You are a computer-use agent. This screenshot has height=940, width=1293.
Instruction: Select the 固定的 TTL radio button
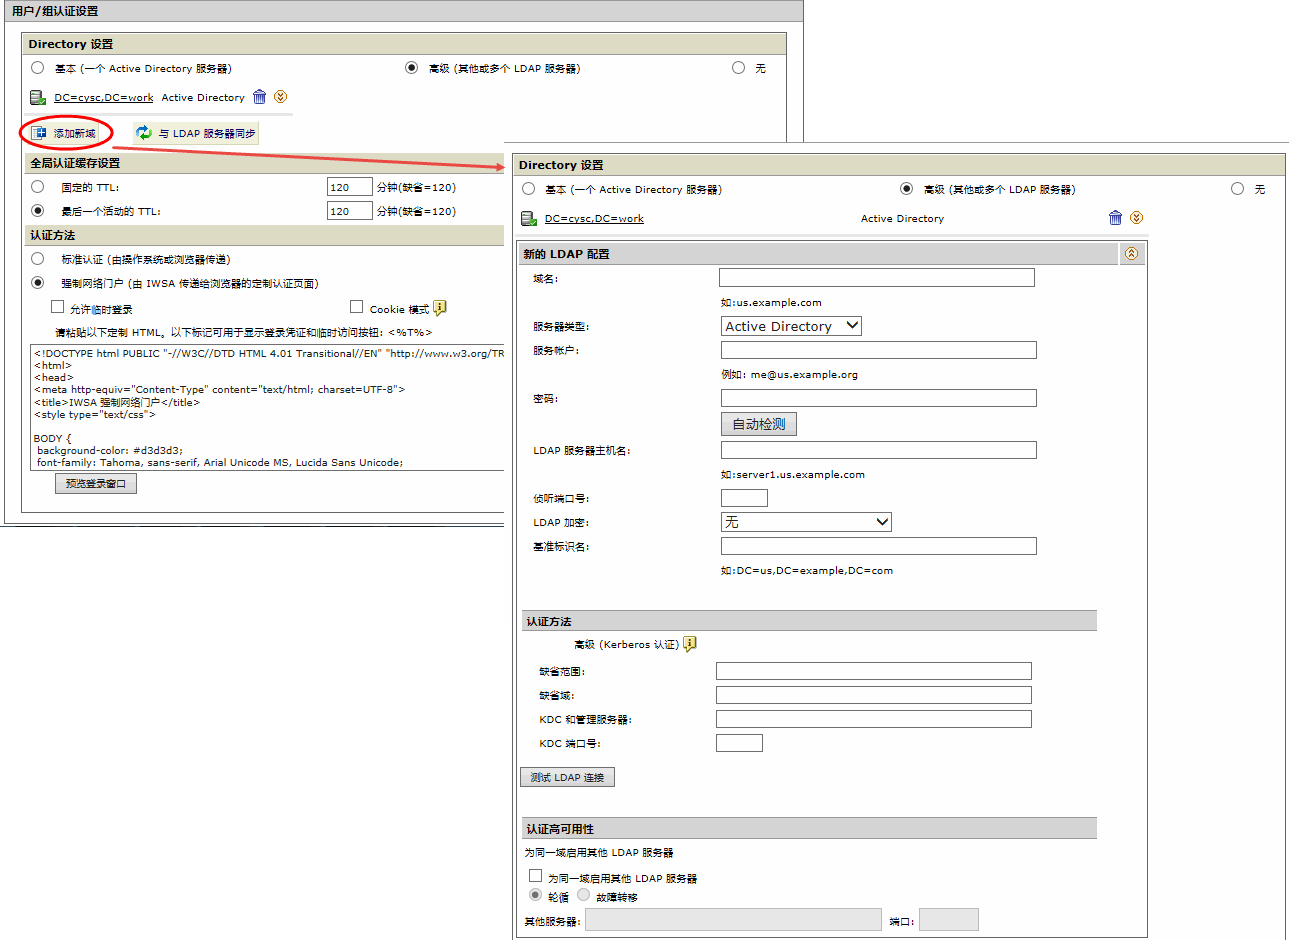point(38,187)
